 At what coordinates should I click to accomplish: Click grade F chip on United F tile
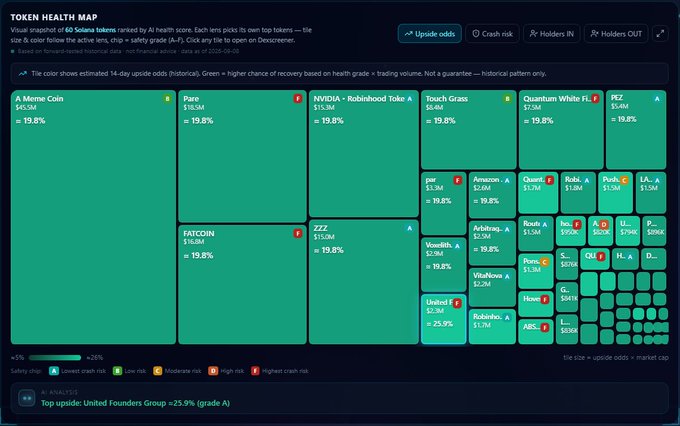(457, 303)
